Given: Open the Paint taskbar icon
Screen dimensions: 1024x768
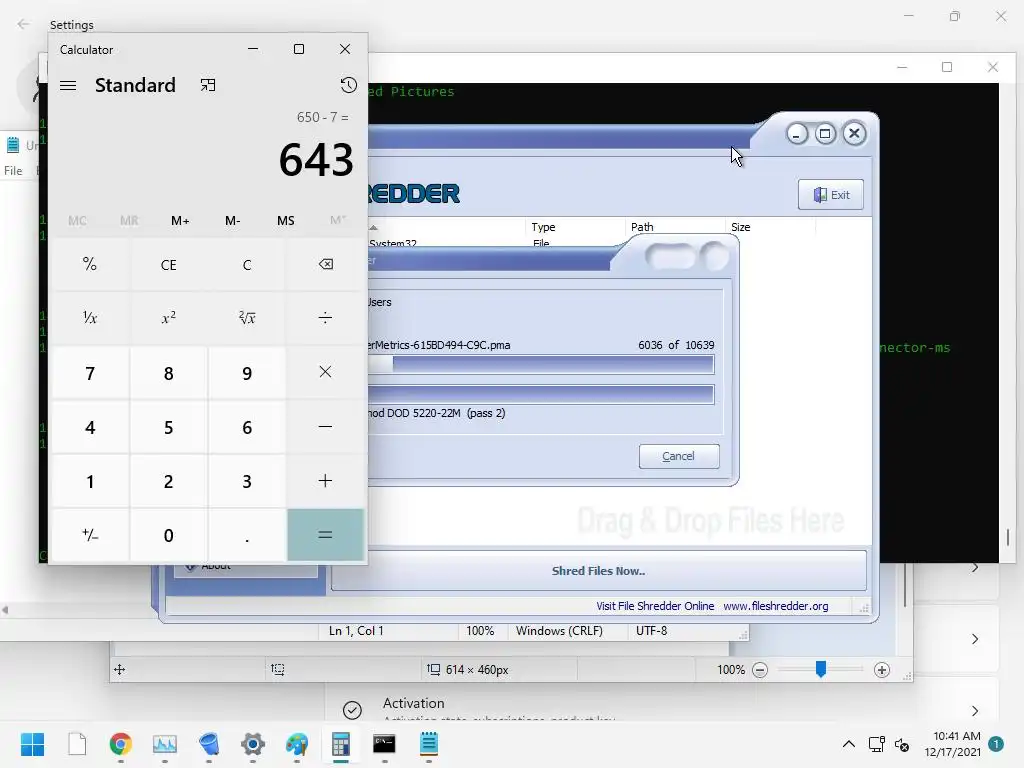Looking at the screenshot, I should point(296,744).
